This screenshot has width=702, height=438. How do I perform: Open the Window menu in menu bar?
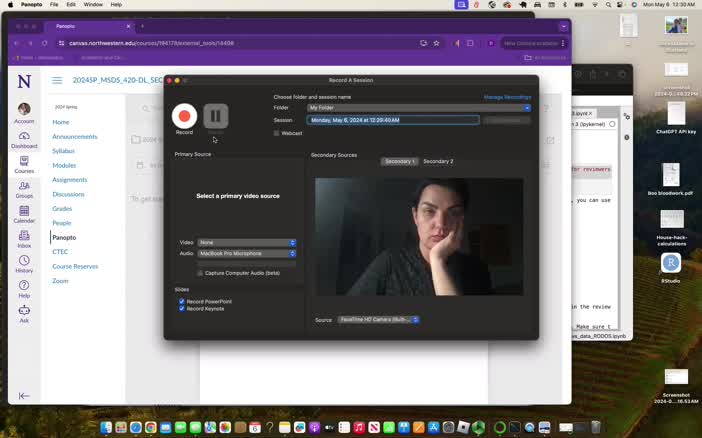(x=92, y=5)
